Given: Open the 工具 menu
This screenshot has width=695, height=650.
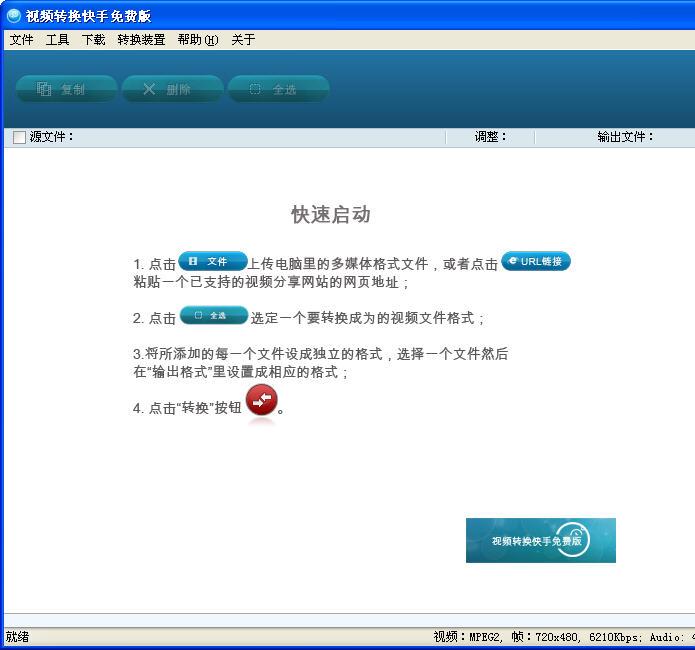Looking at the screenshot, I should [x=57, y=40].
